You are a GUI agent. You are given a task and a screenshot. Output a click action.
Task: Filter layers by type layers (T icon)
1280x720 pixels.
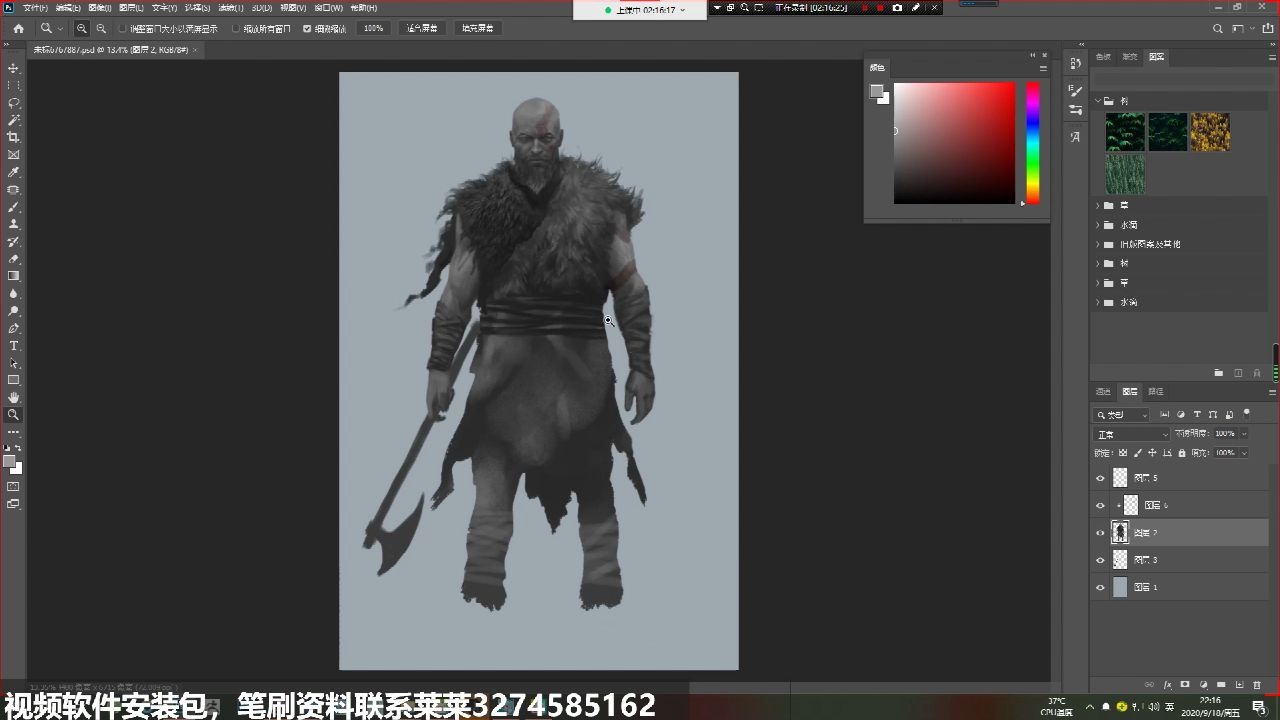(x=1197, y=414)
